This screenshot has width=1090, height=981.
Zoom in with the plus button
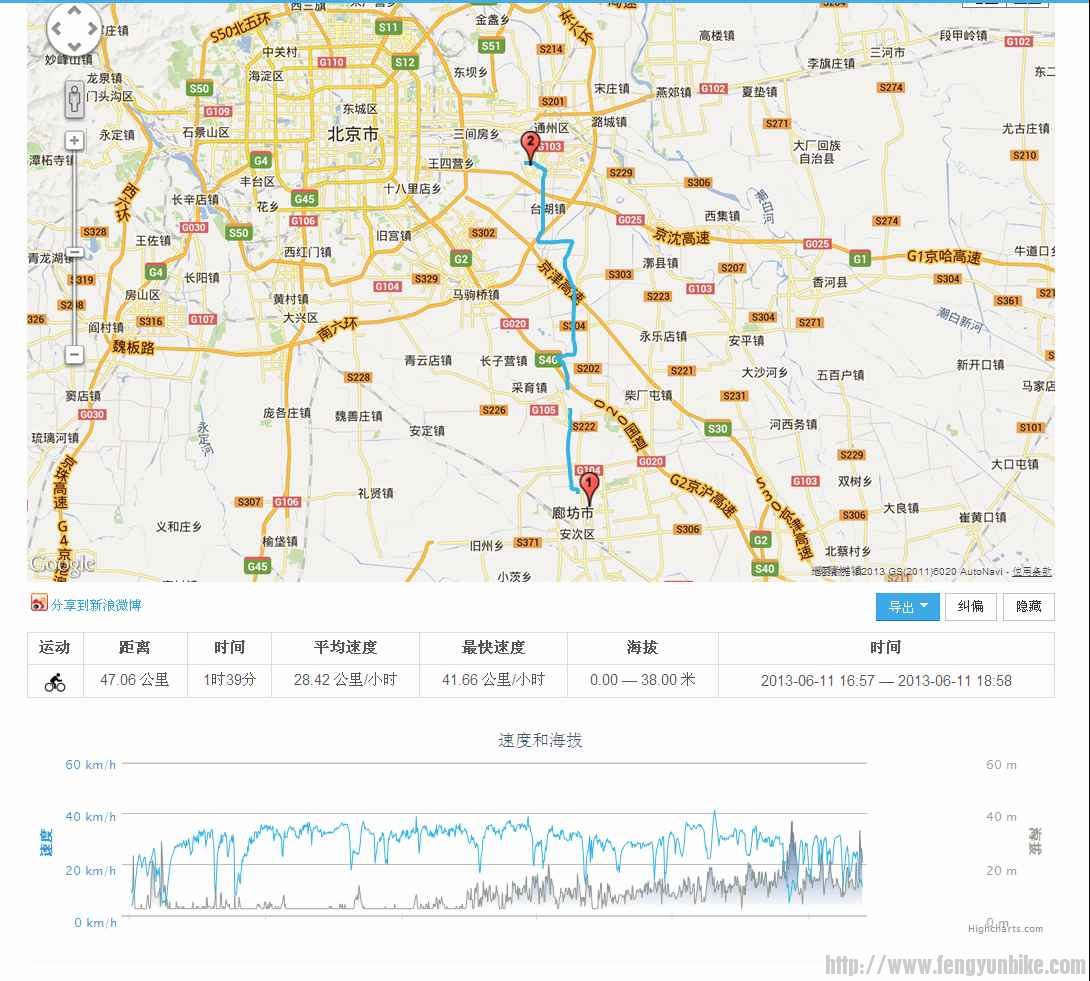(x=74, y=141)
